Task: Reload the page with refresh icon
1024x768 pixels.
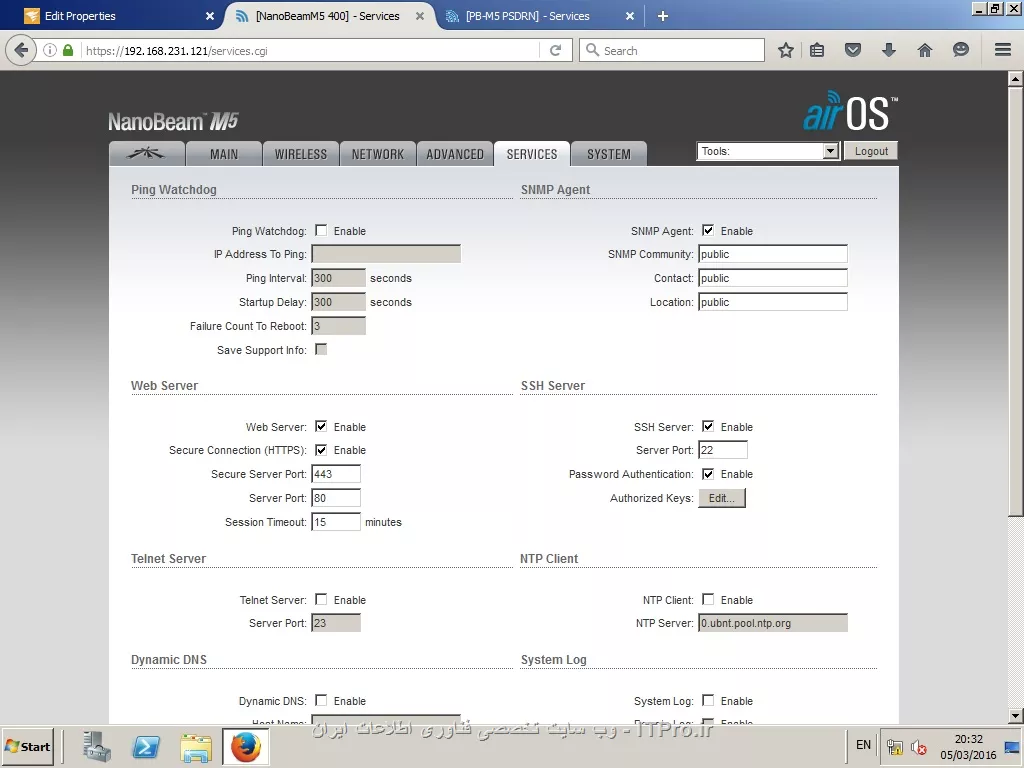Action: tap(555, 50)
